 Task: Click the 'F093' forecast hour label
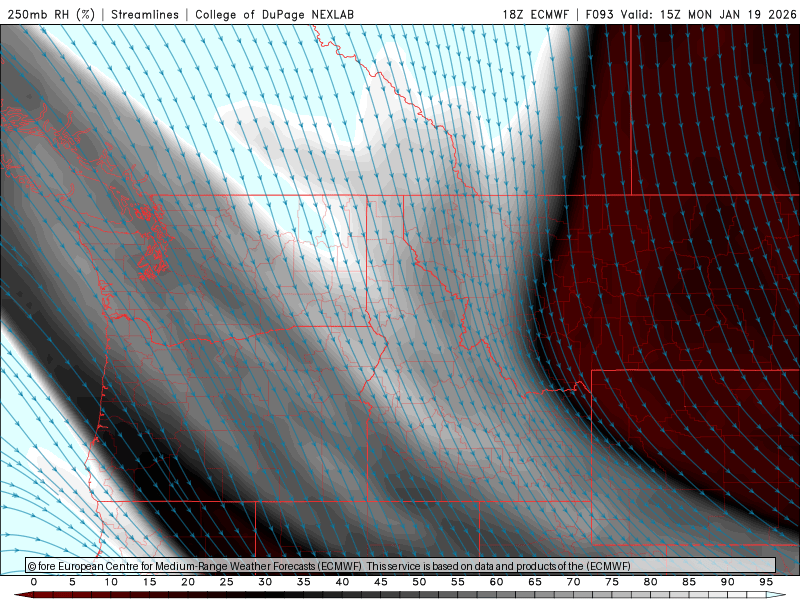(600, 14)
